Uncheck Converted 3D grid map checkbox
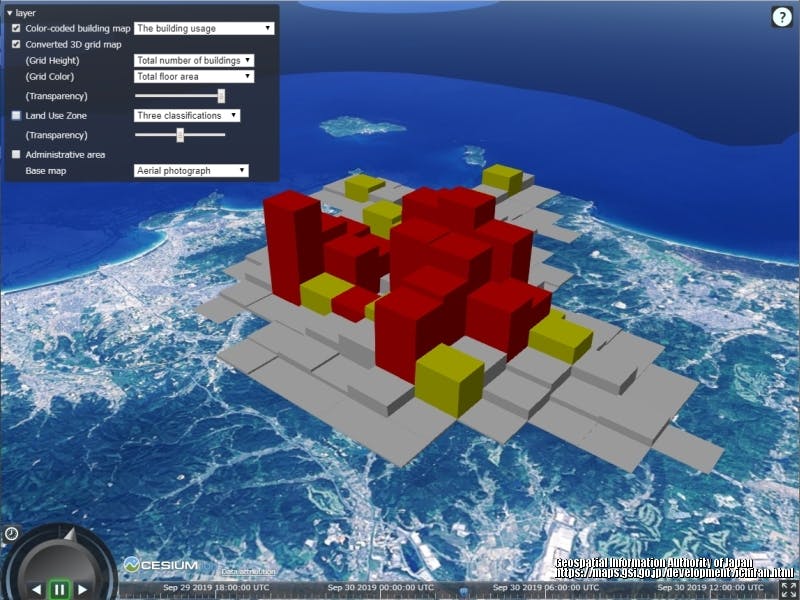 click(16, 44)
